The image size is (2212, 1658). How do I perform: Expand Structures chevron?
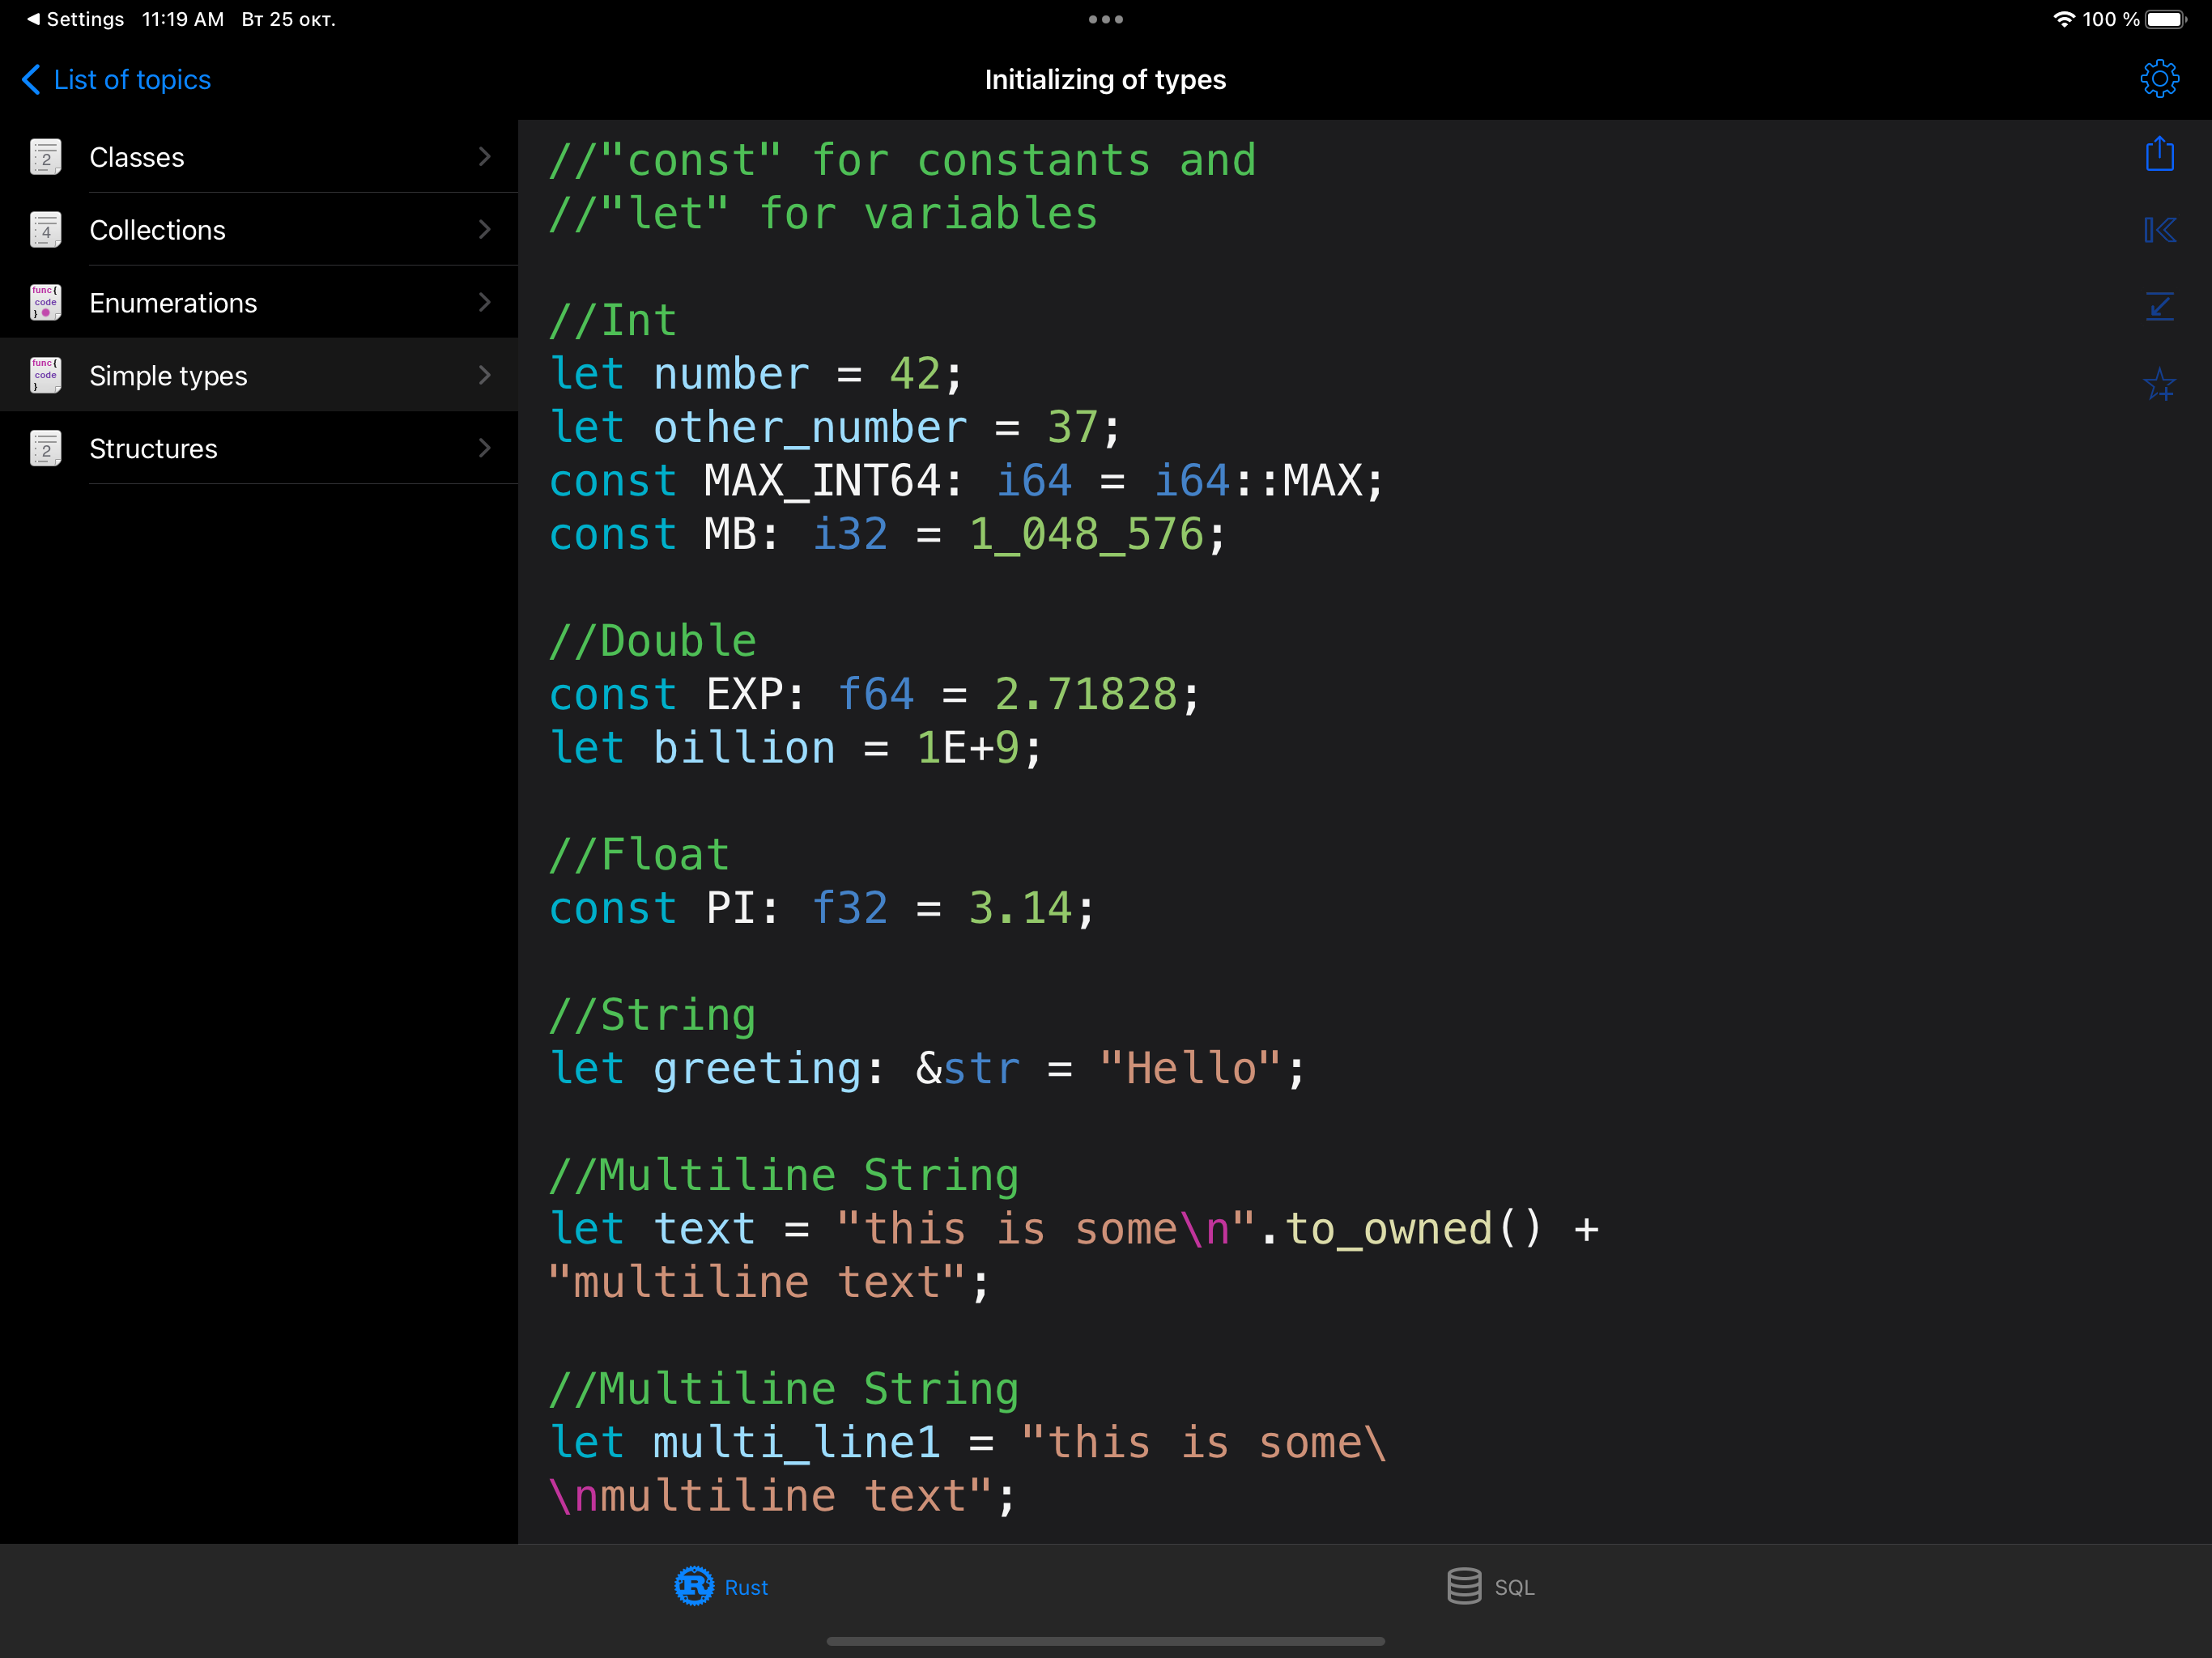tap(485, 448)
